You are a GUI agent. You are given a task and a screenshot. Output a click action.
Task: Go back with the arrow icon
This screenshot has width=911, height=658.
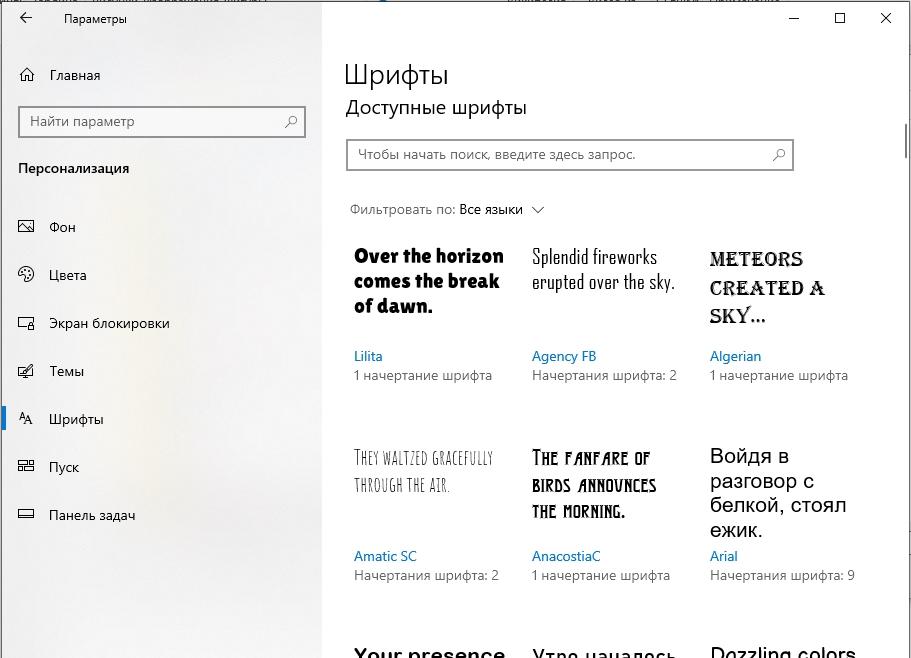click(26, 18)
